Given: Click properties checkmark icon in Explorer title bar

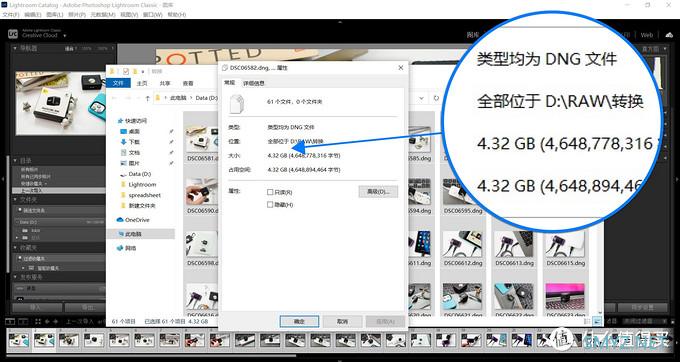Looking at the screenshot, I should point(126,71).
